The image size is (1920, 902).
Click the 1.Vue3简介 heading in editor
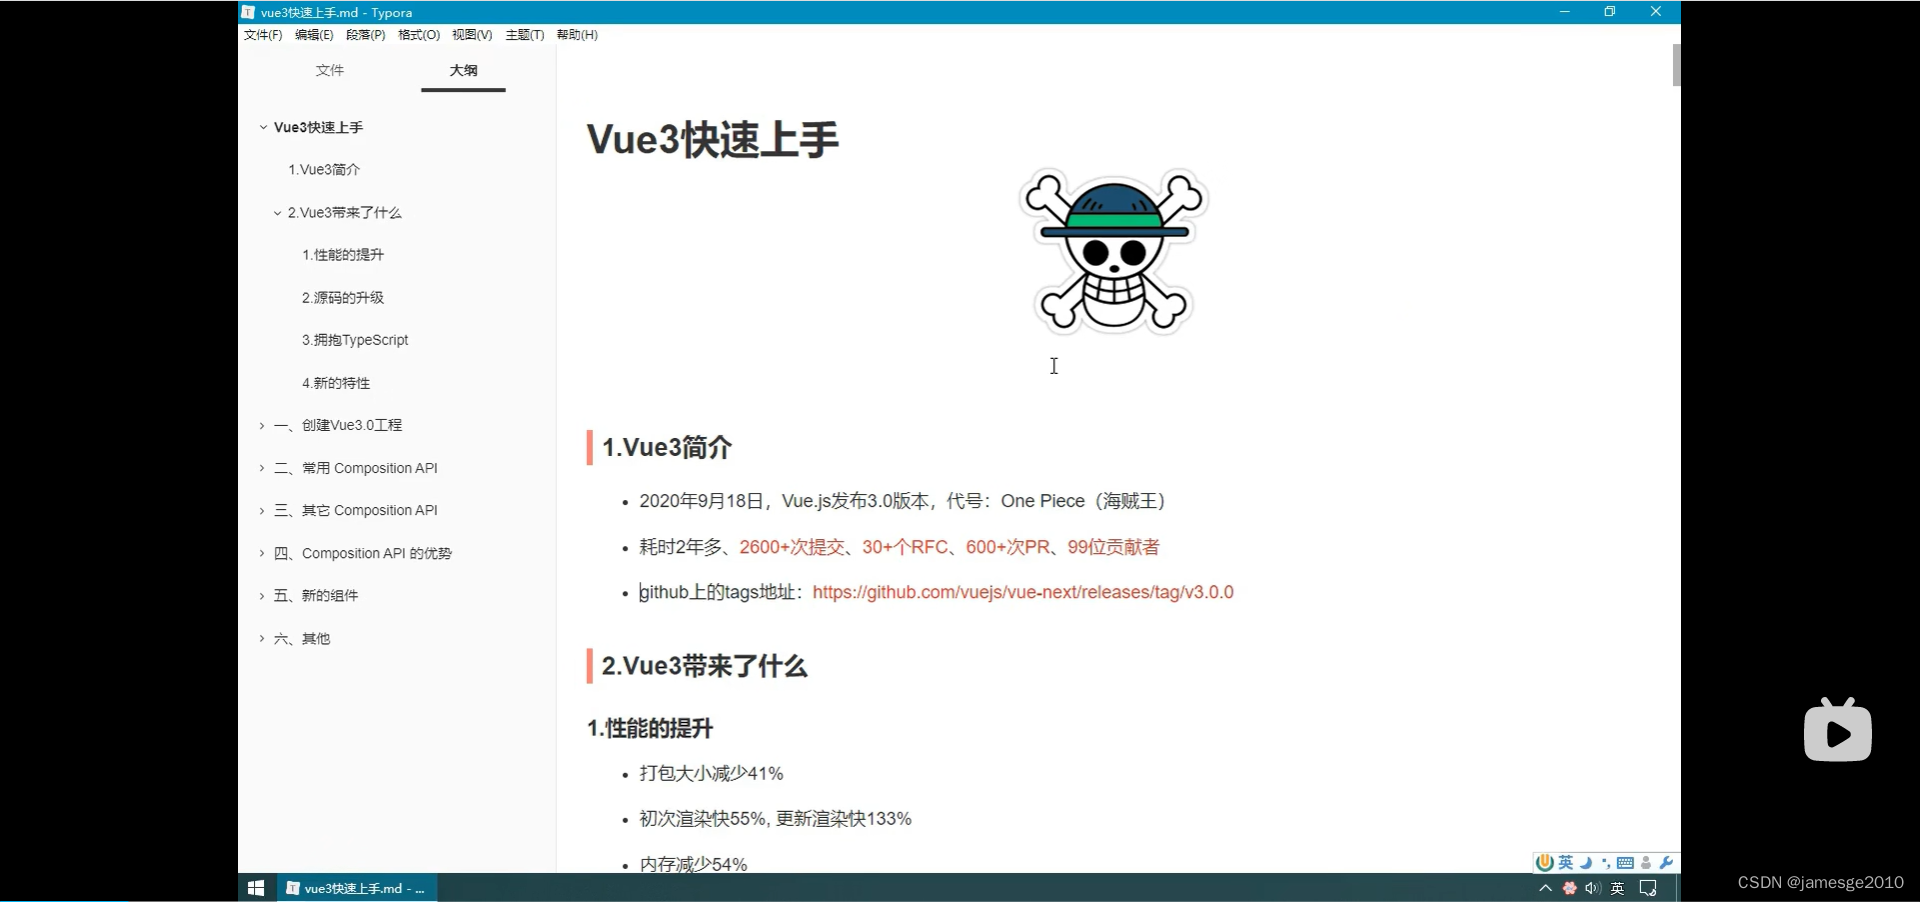[x=667, y=447]
